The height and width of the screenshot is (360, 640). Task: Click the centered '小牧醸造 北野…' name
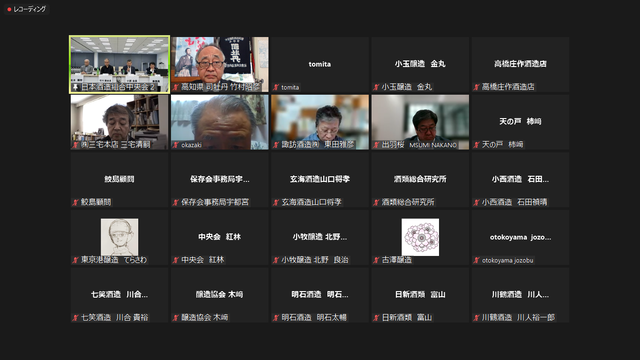[320, 237]
